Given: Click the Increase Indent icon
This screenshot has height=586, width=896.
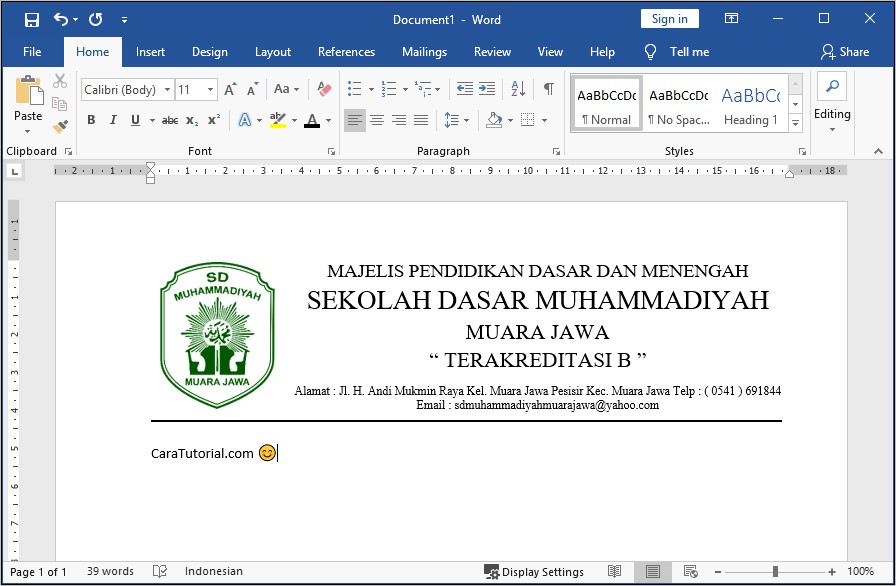Looking at the screenshot, I should (x=487, y=89).
